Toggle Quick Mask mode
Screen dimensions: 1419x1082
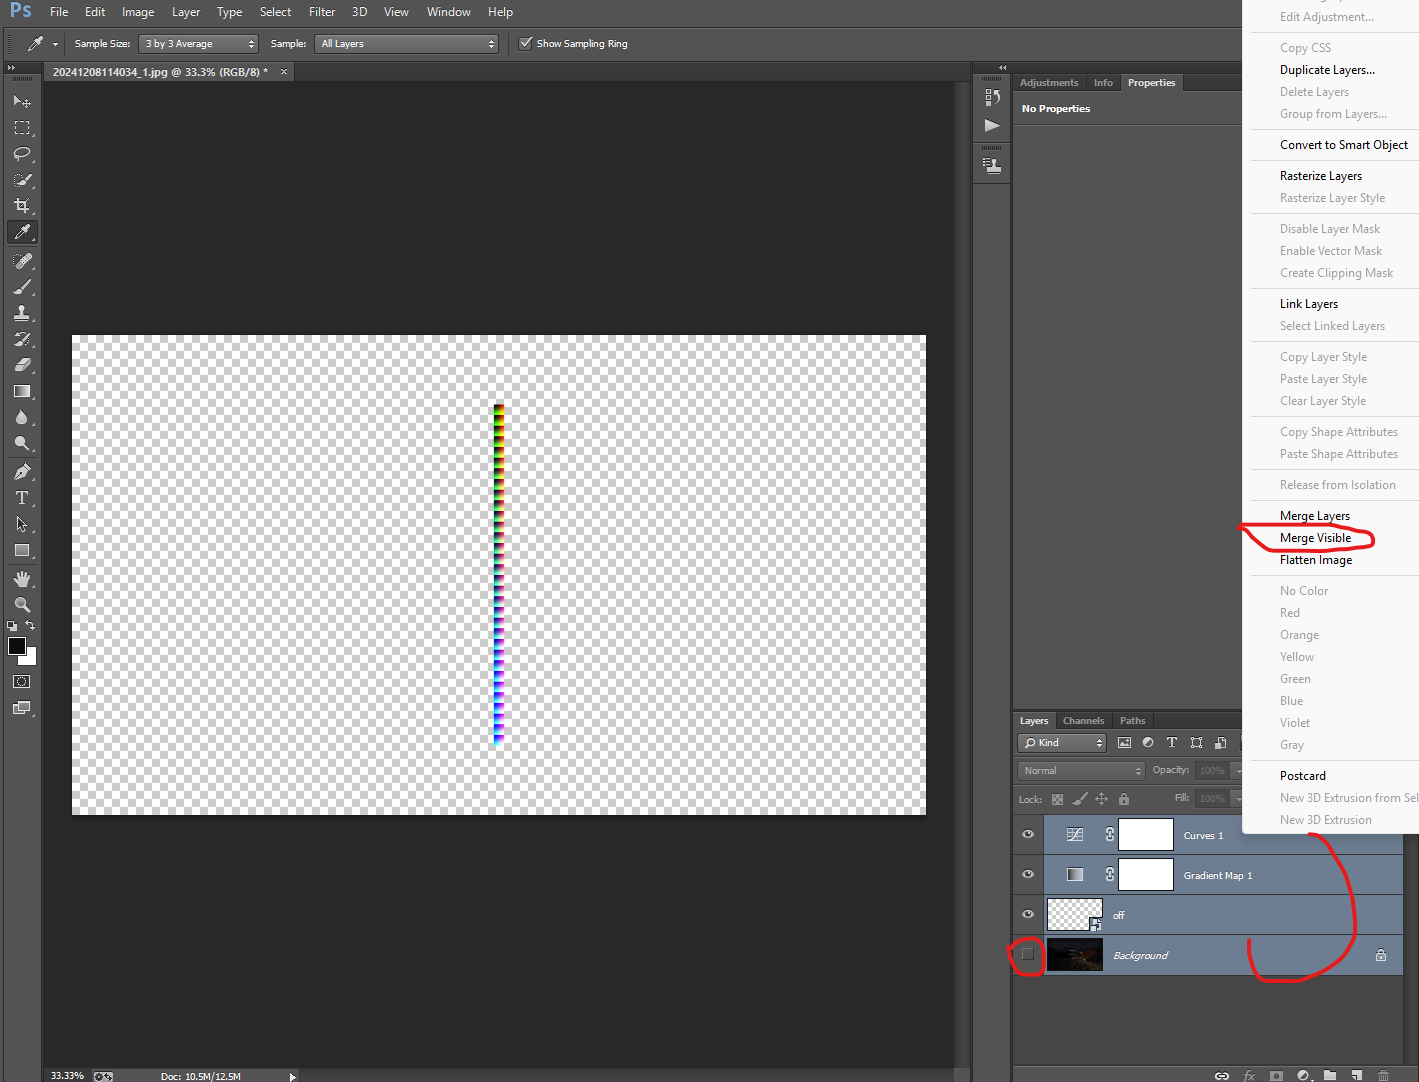pyautogui.click(x=22, y=682)
